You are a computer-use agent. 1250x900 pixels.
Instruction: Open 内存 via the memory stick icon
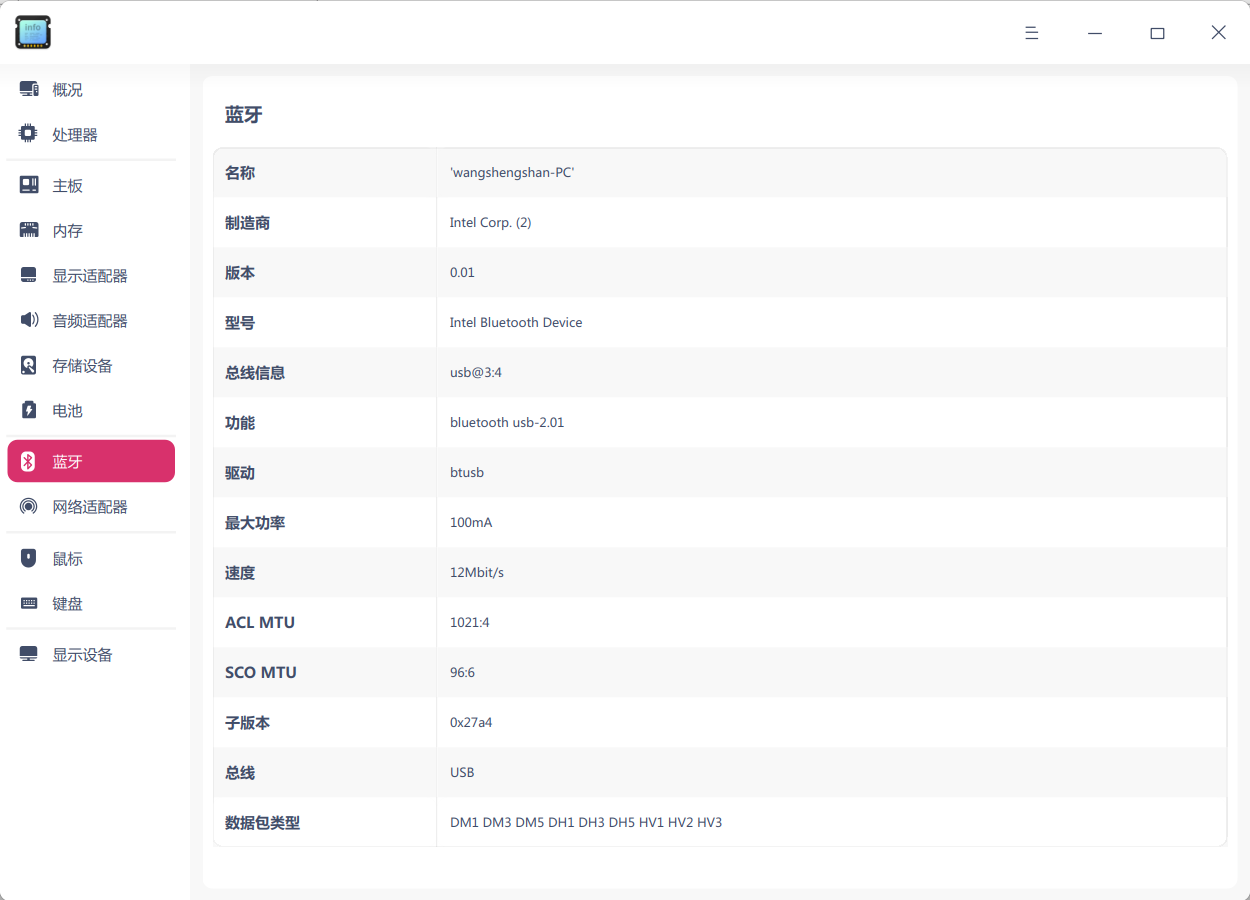tap(27, 229)
